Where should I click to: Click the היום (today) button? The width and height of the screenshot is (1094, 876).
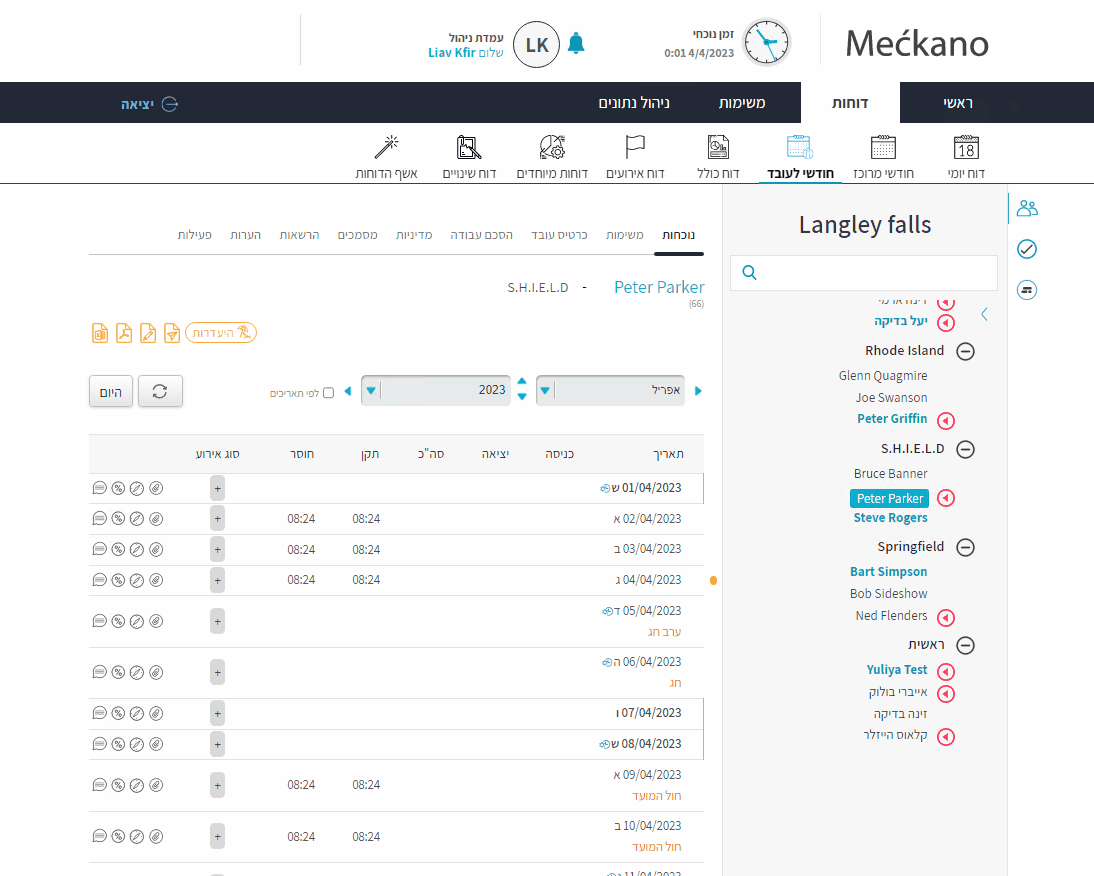pos(110,391)
